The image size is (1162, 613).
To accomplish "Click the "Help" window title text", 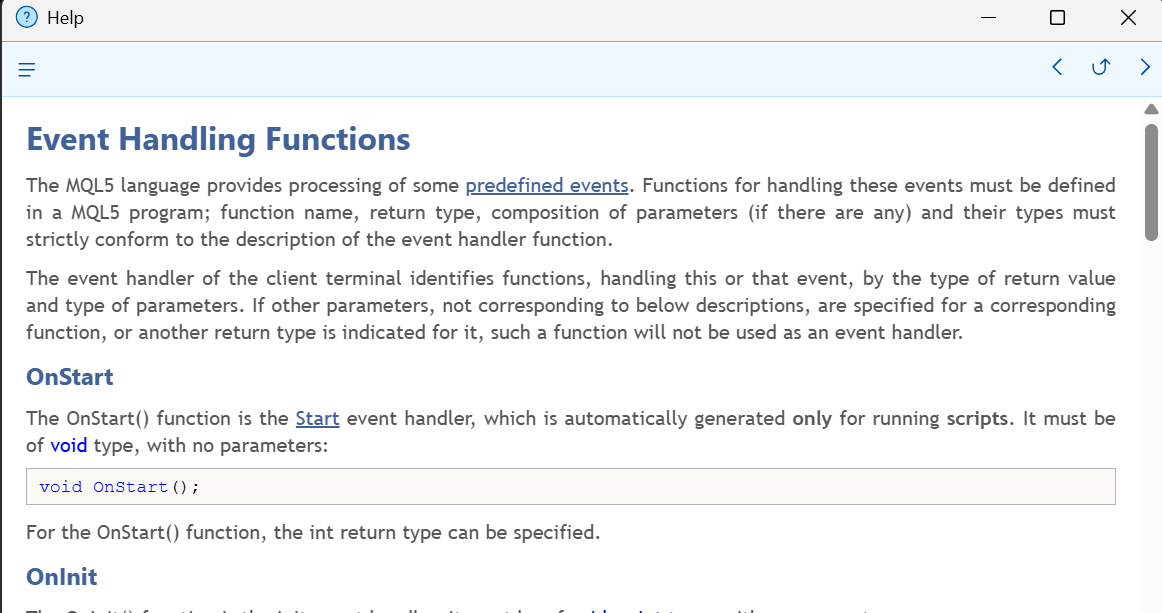I will (65, 18).
